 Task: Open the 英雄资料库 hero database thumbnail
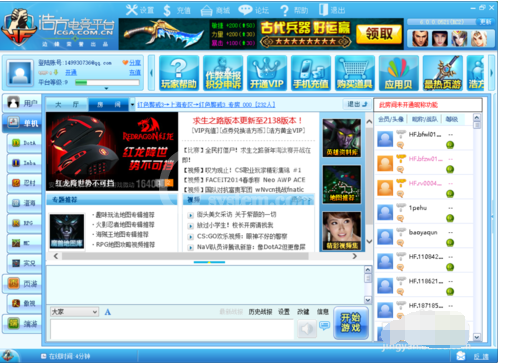click(x=342, y=138)
